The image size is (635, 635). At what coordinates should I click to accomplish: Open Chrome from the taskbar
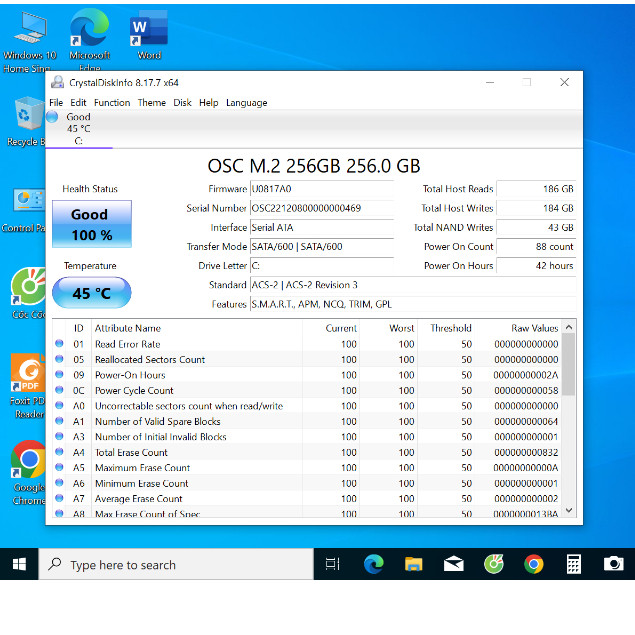(534, 564)
